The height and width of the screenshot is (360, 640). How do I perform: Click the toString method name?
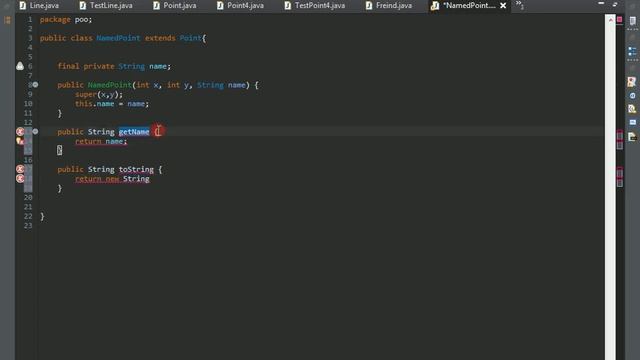point(136,169)
